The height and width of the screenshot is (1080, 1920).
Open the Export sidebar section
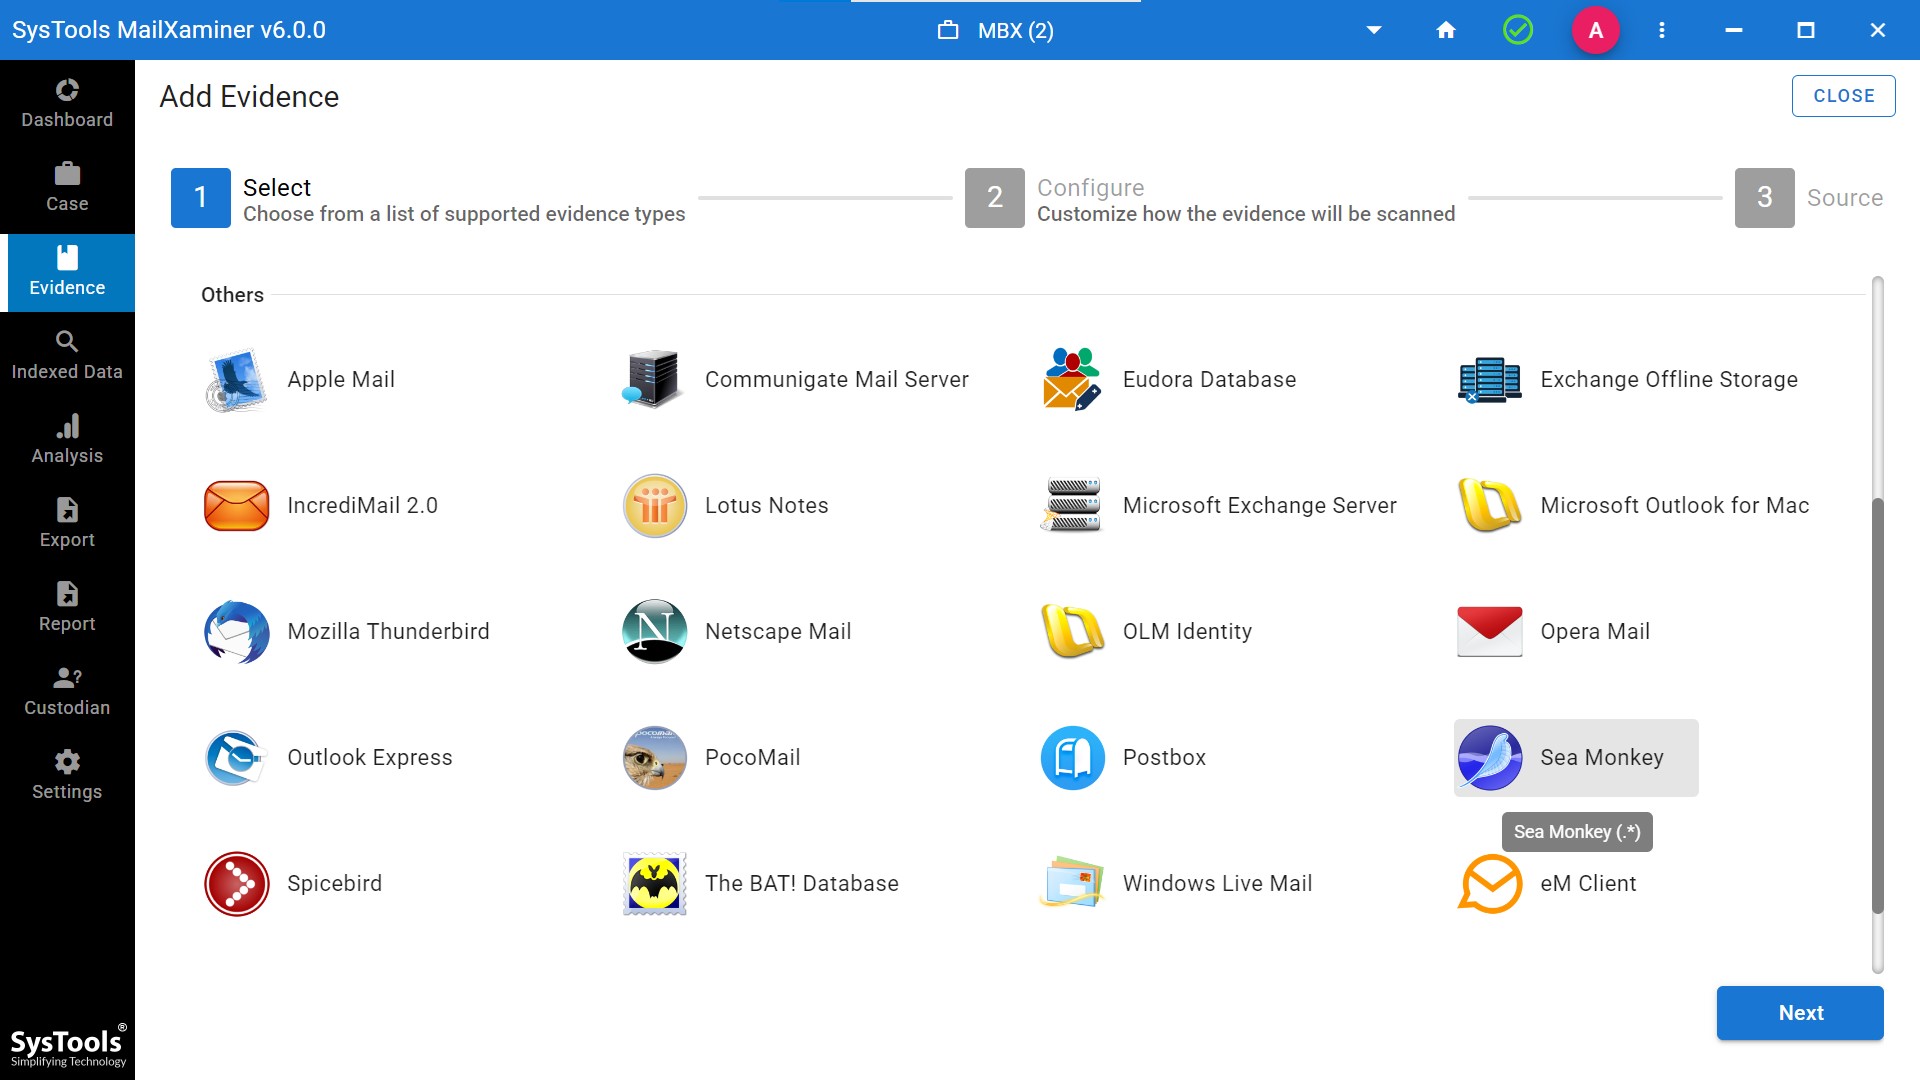point(67,523)
